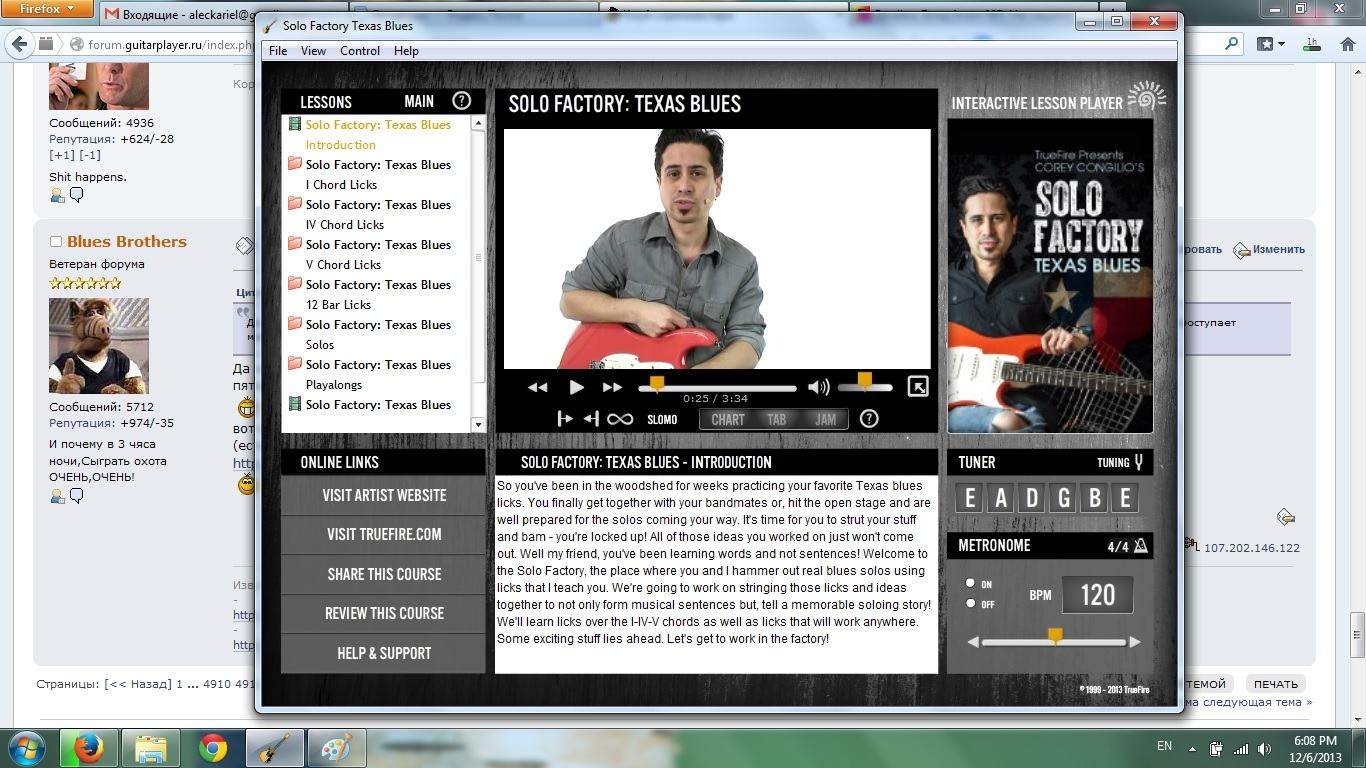Screen dimensions: 1366x768
Task: Set loop end point marker icon
Action: click(x=591, y=419)
